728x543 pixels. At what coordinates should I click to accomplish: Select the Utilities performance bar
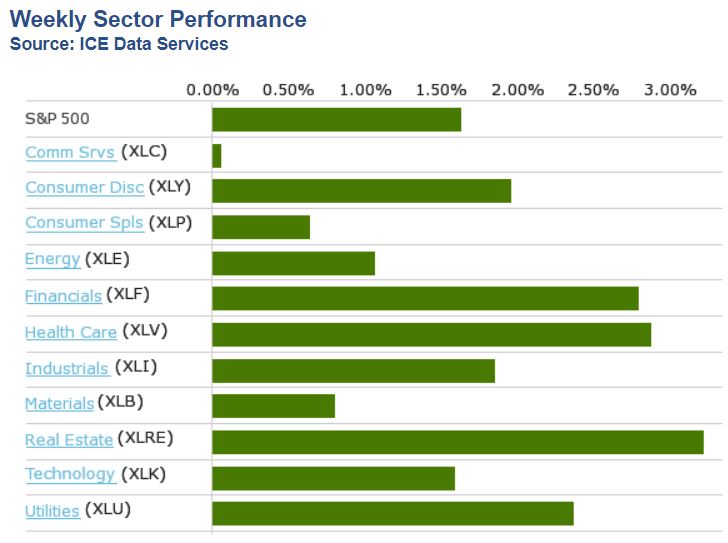(x=392, y=514)
